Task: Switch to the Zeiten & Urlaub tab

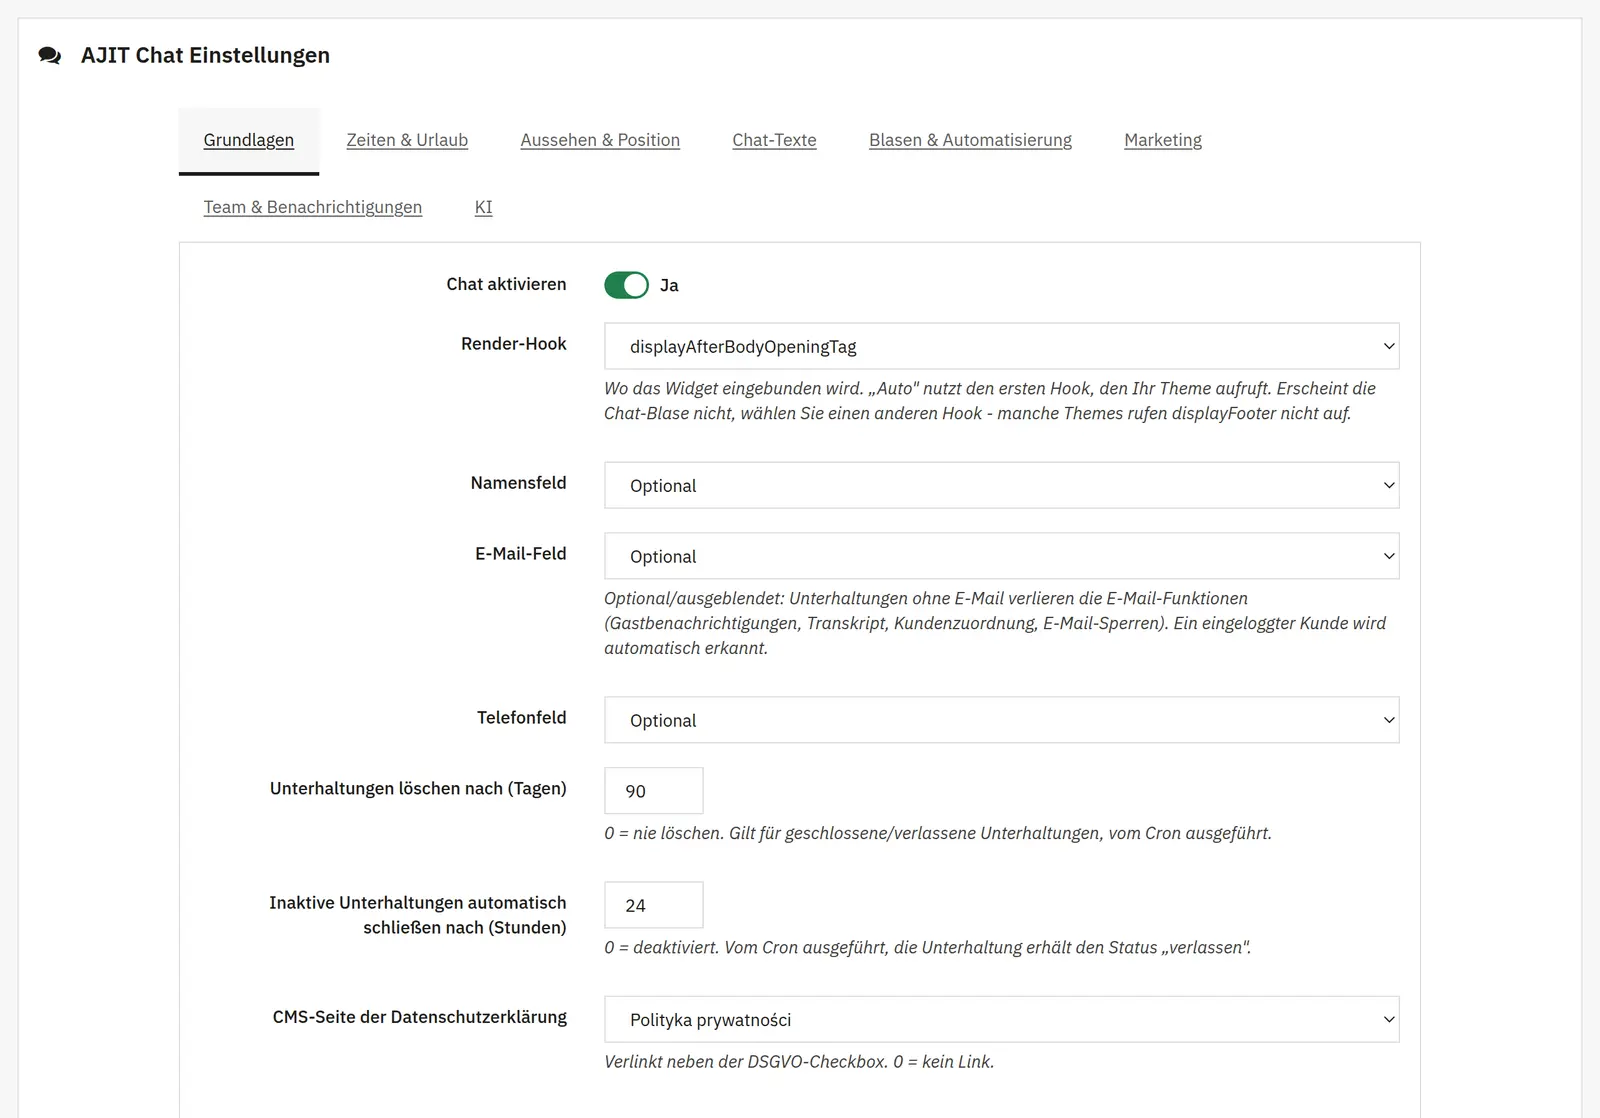Action: 407,140
